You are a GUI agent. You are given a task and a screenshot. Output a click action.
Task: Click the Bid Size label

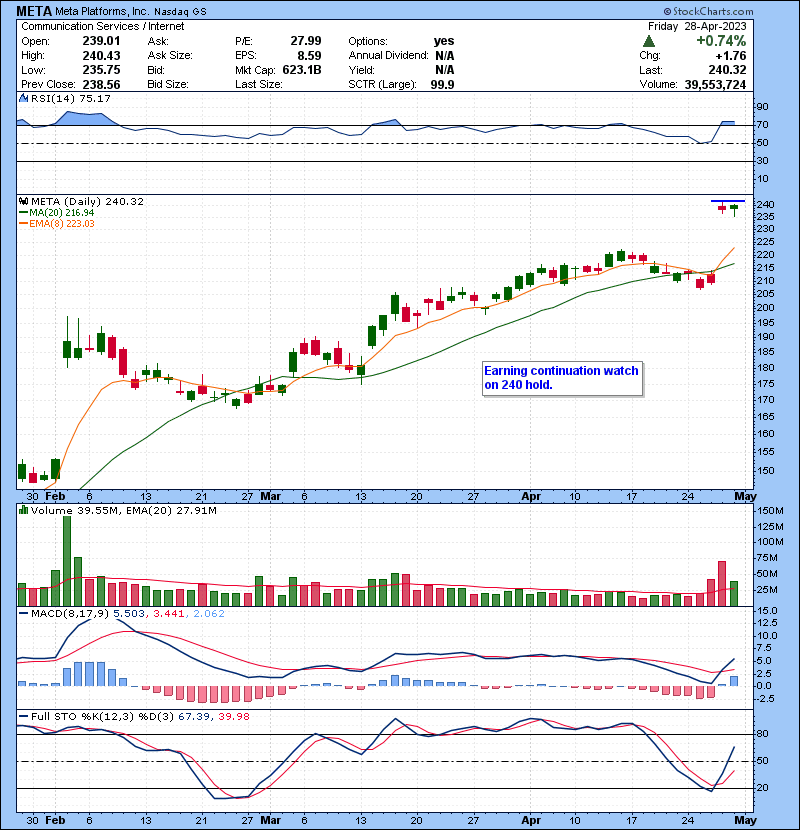point(168,85)
